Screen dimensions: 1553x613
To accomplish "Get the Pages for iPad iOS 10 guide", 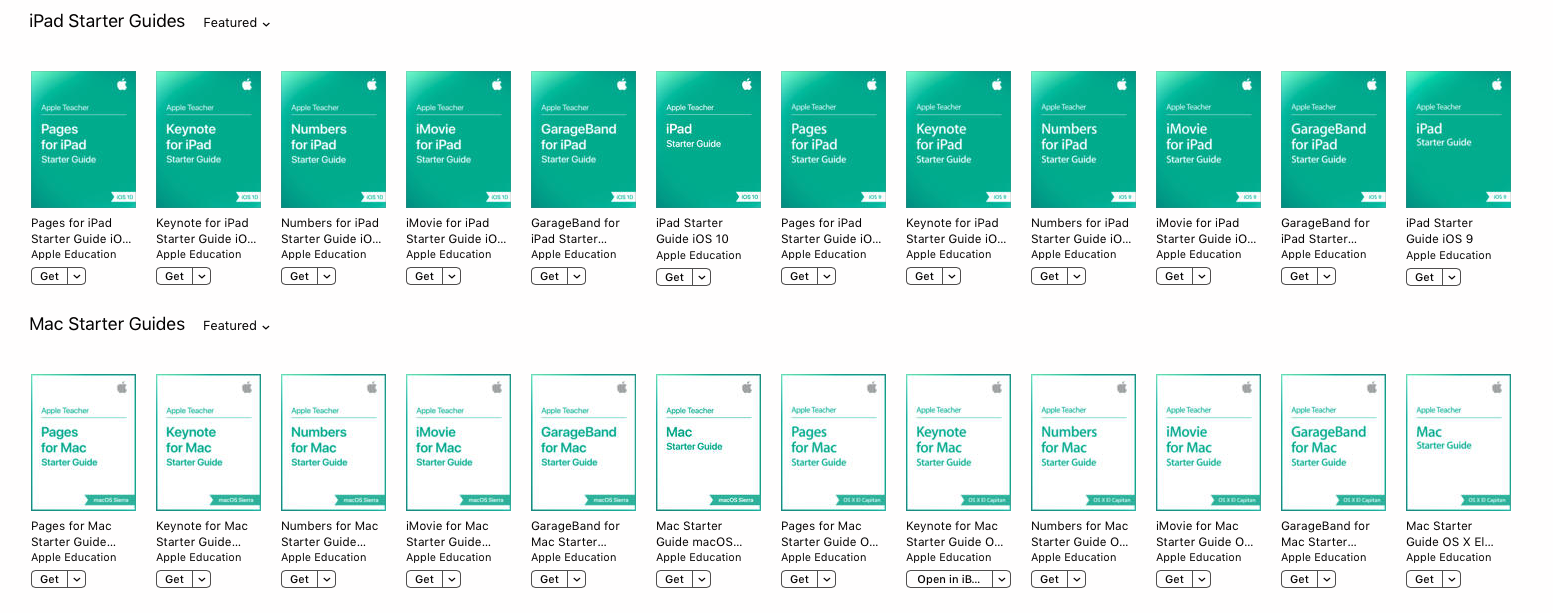I will pyautogui.click(x=50, y=276).
